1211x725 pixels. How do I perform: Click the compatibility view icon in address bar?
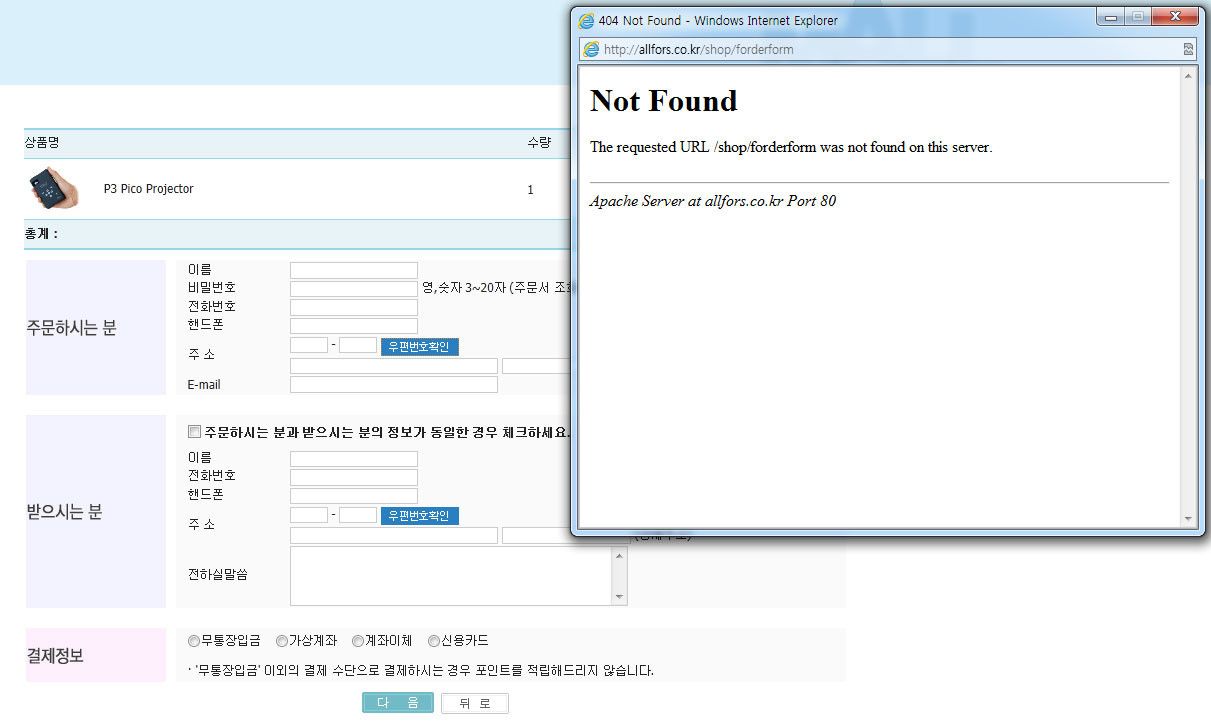[1187, 49]
